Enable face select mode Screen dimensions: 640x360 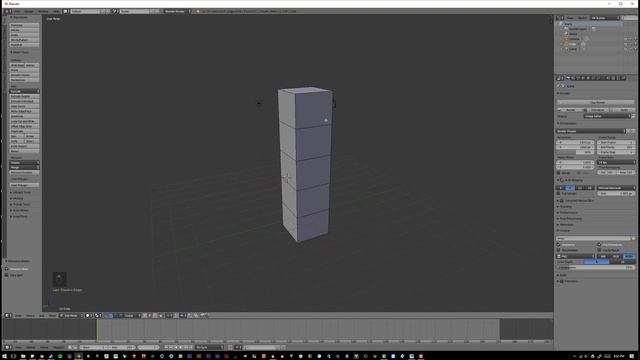tap(155, 316)
